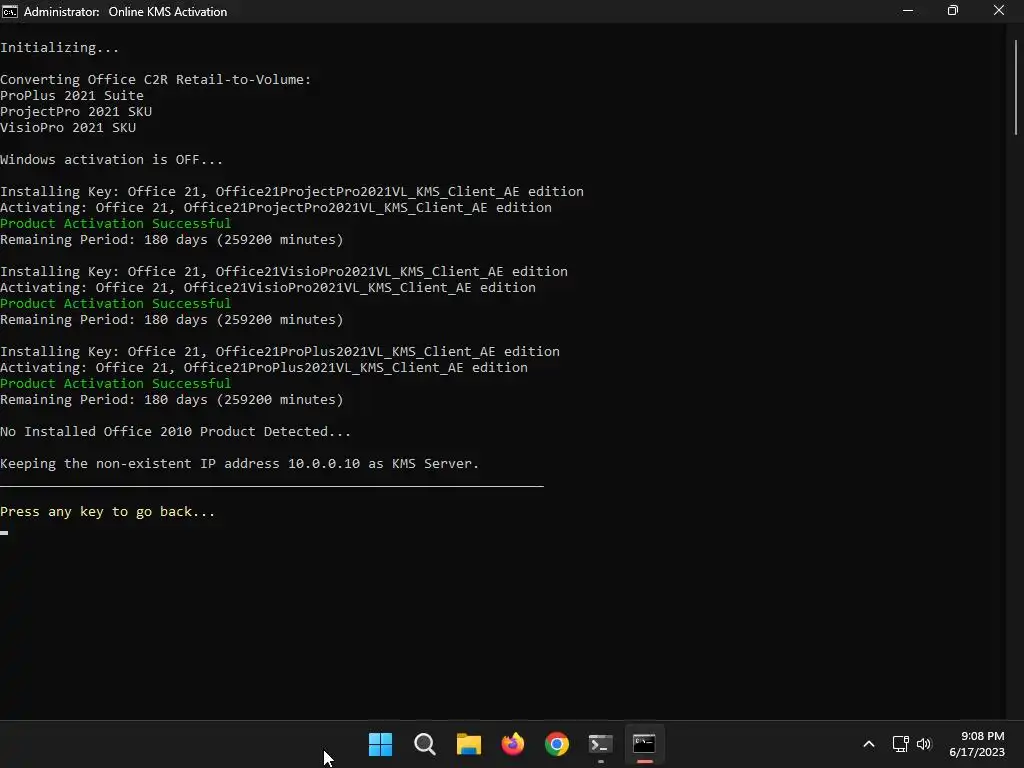The image size is (1024, 768).
Task: Click 'Activating' line for VisioPro2021VL
Action: [x=268, y=287]
